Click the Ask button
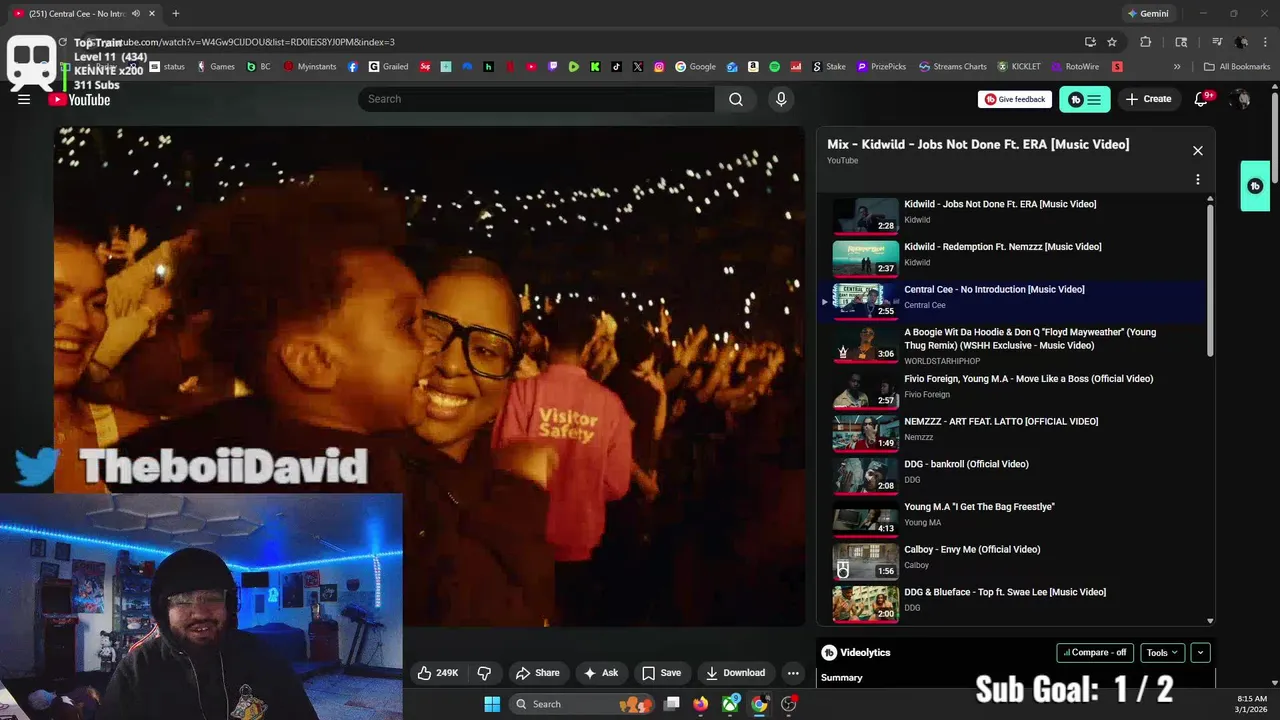 [x=601, y=673]
